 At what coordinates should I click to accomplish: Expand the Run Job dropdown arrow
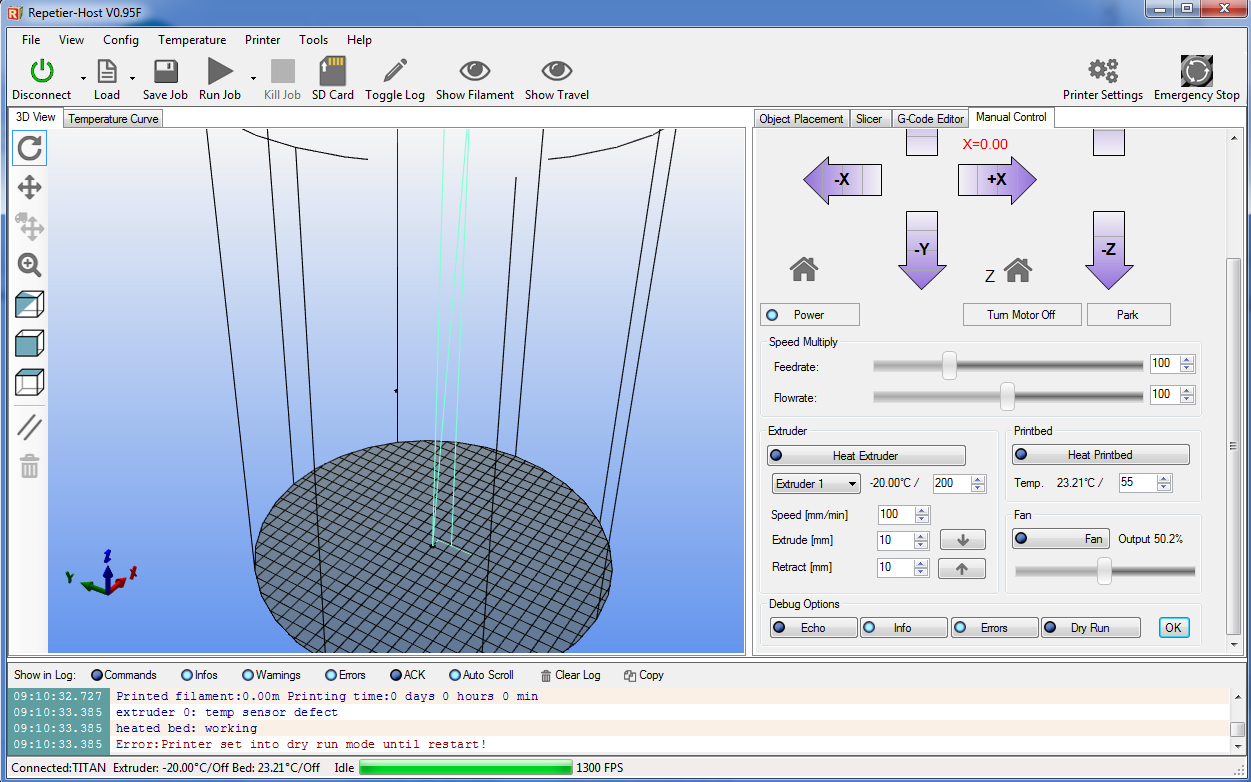click(x=253, y=78)
